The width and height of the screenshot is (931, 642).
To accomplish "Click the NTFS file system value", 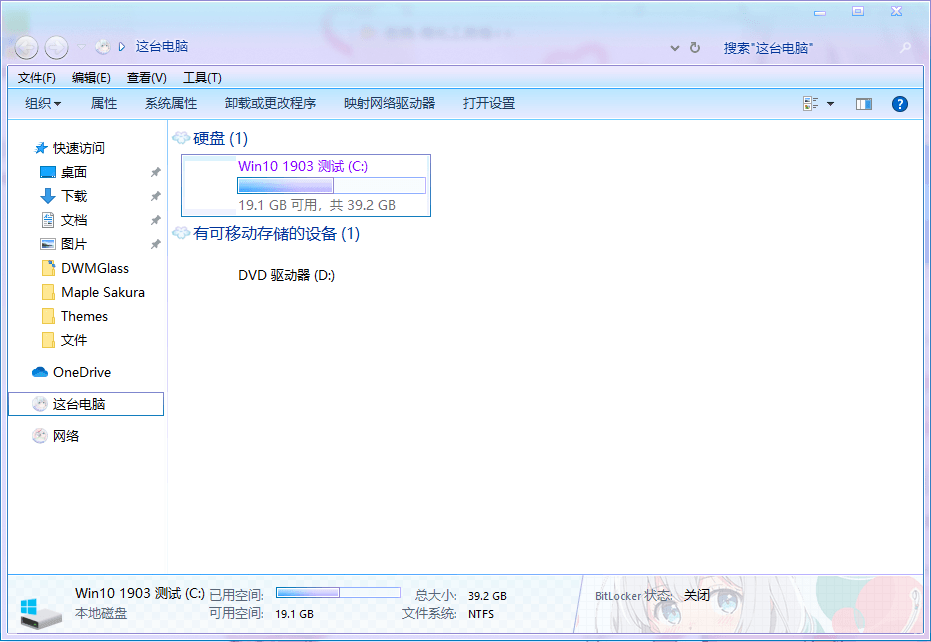I will [x=480, y=614].
